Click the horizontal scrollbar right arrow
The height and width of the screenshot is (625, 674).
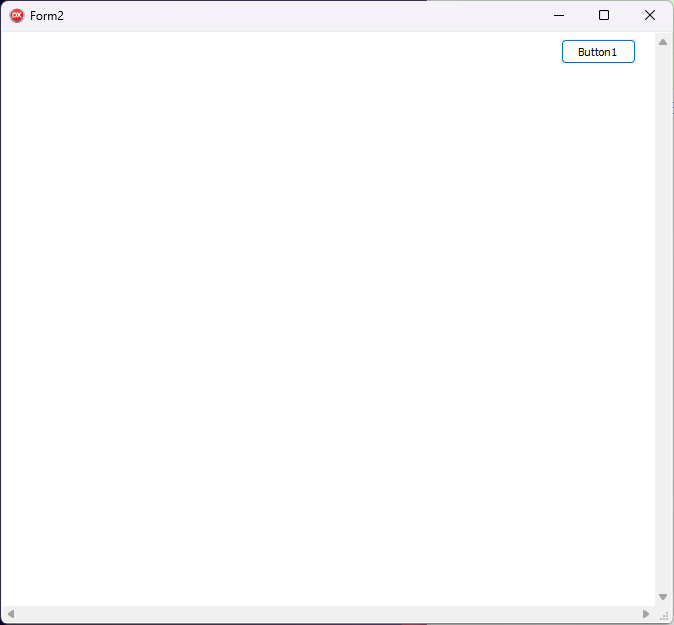point(646,613)
